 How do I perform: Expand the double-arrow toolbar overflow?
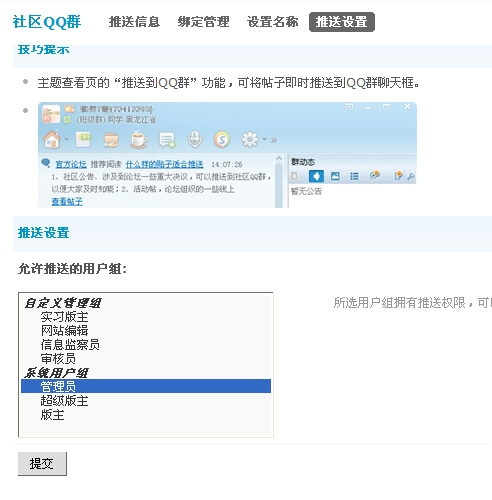pos(274,140)
